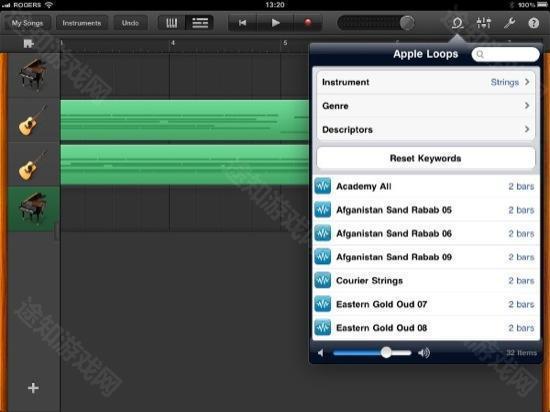The width and height of the screenshot is (550, 412).
Task: Open the mixer settings icon
Action: point(484,23)
